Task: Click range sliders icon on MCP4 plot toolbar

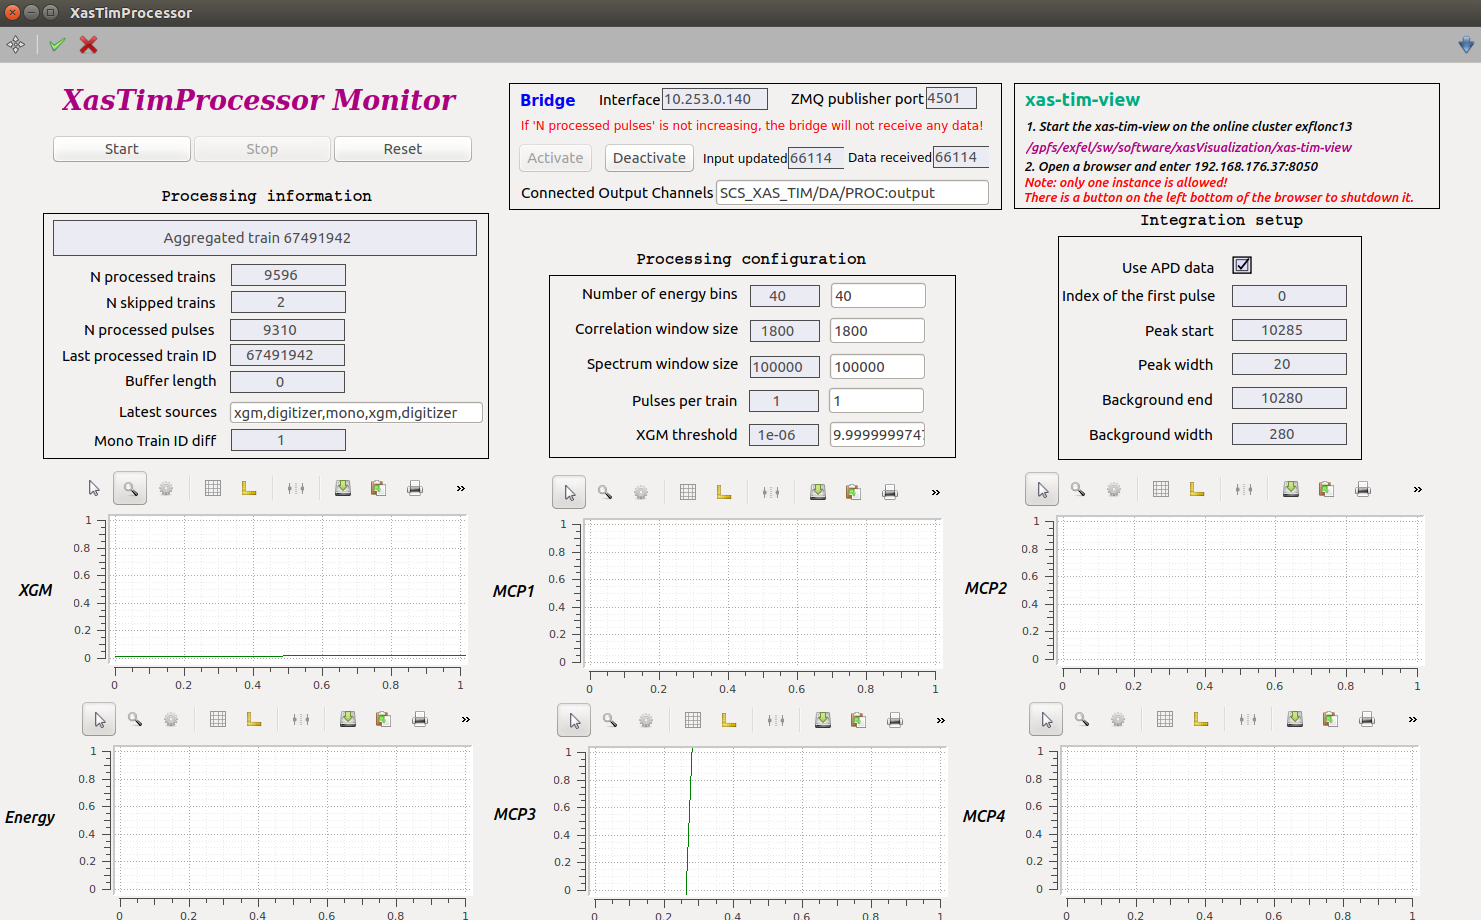Action: tap(1248, 719)
